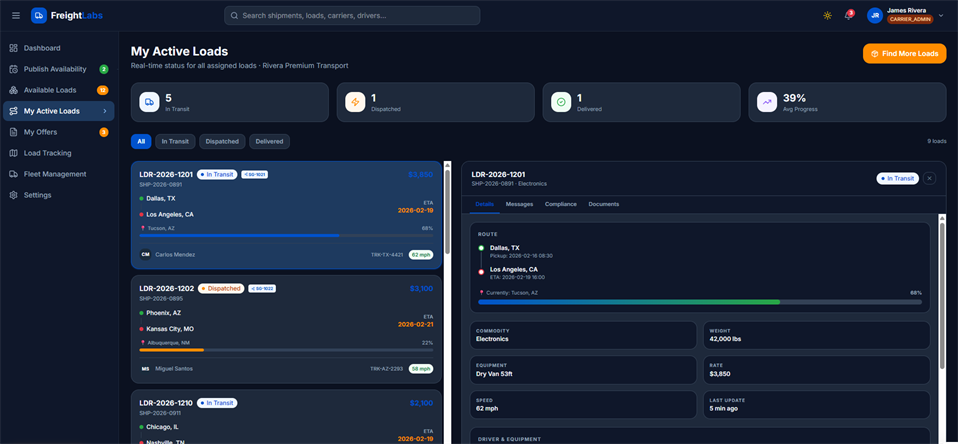This screenshot has height=444, width=958.
Task: Click the FreightLabs truck logo
Action: pyautogui.click(x=39, y=15)
